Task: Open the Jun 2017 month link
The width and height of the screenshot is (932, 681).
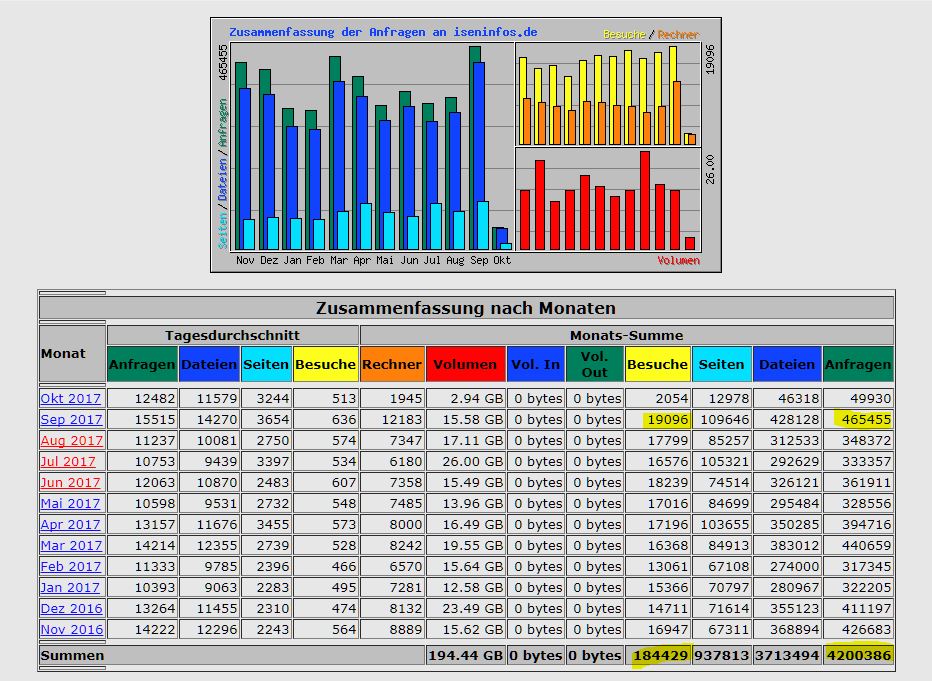Action: (x=70, y=483)
